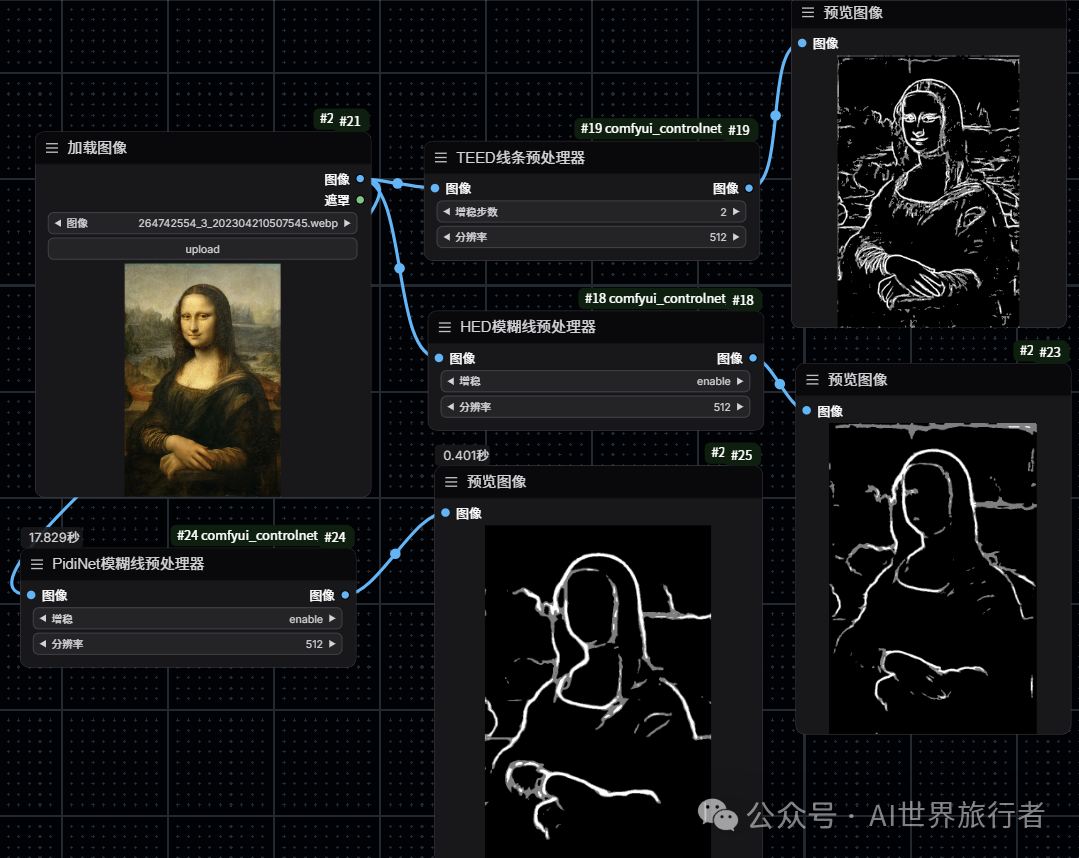Click HED 分辨率 512 field
The image size is (1079, 858).
[595, 407]
